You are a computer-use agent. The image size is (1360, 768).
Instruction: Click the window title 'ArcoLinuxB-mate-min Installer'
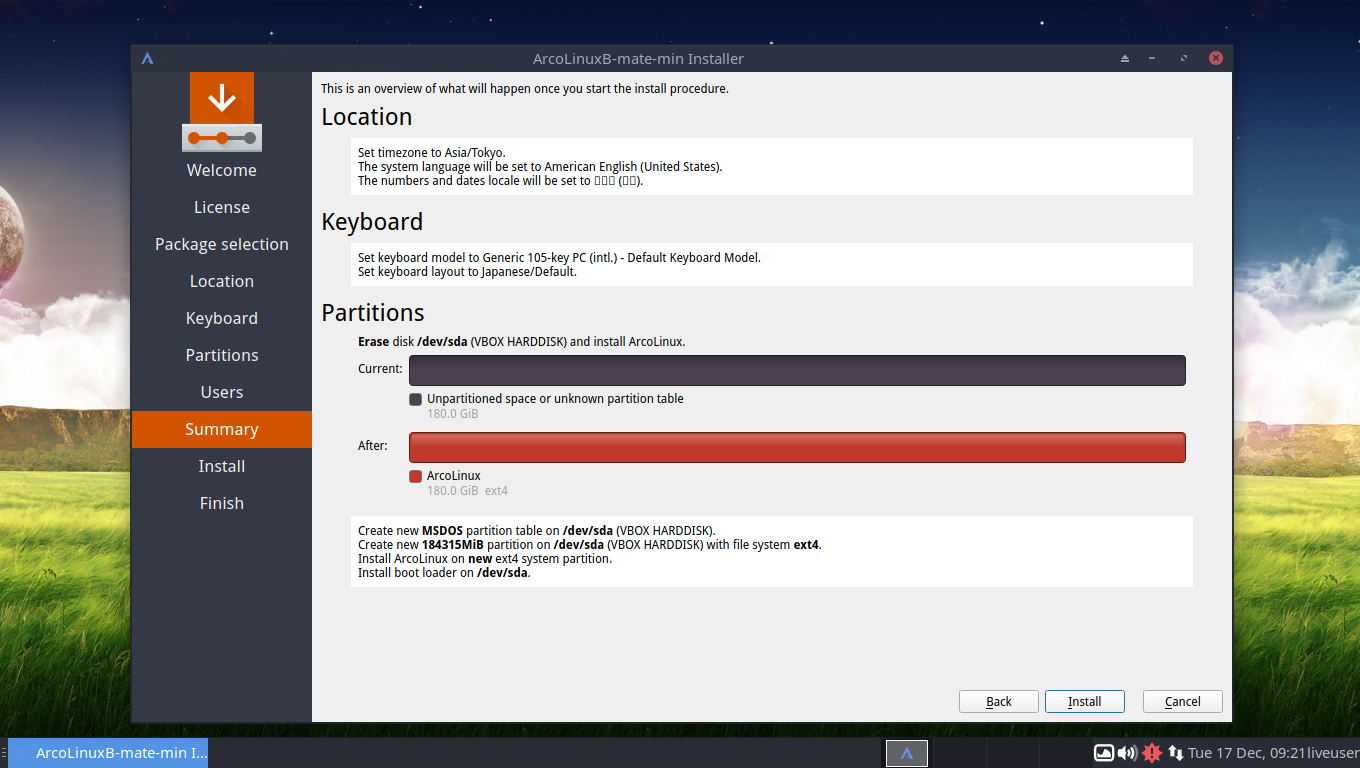pos(638,59)
